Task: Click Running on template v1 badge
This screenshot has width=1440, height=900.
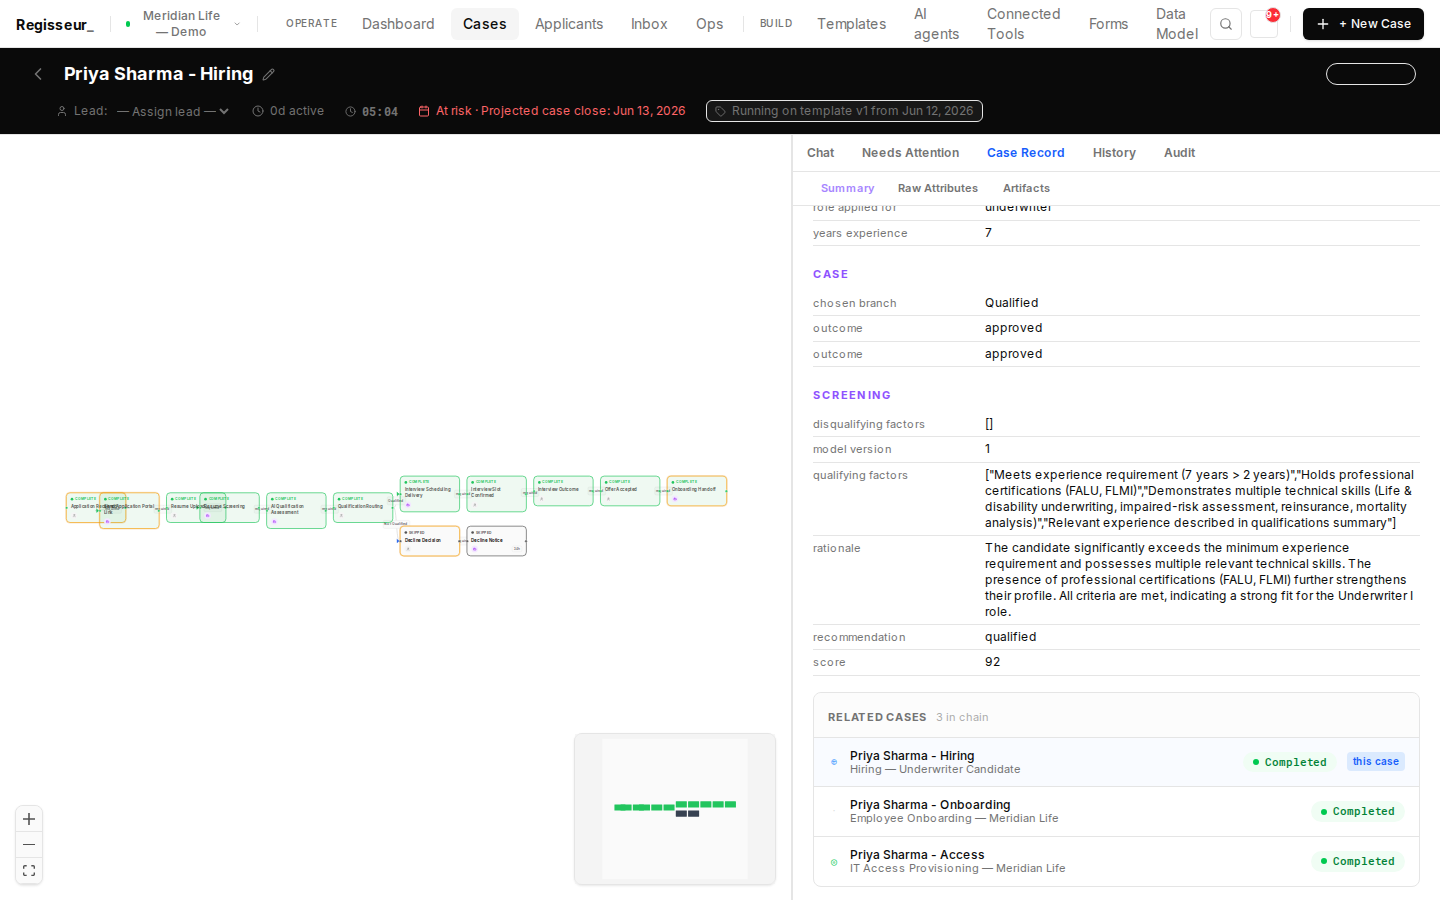Action: 844,111
